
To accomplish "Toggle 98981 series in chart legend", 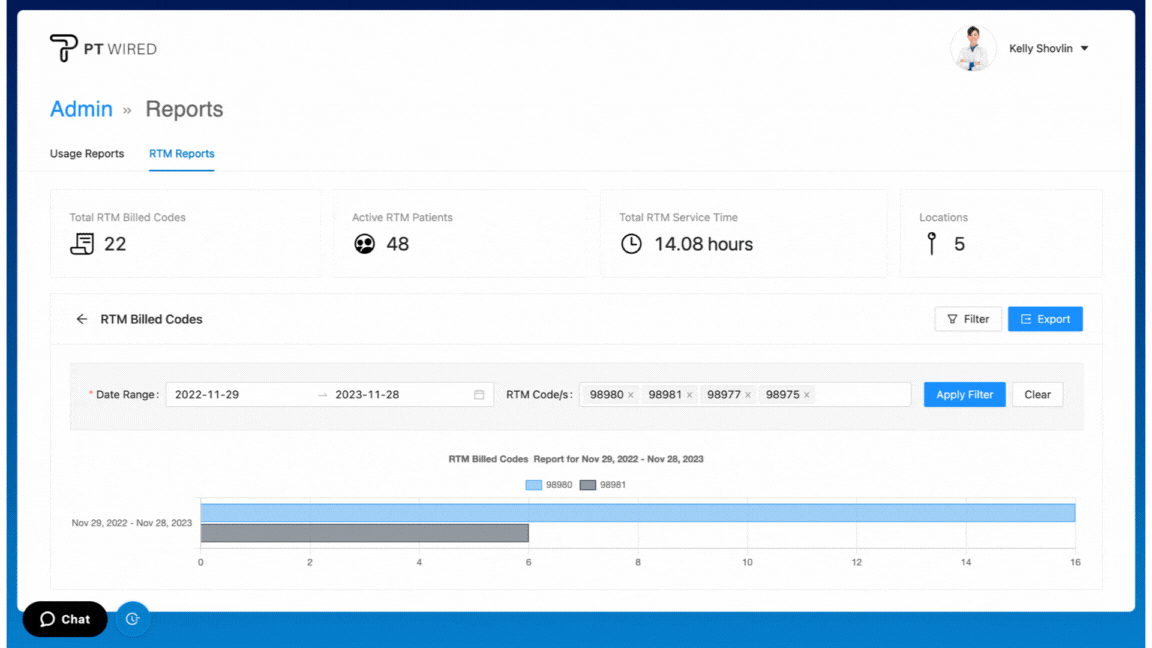I will click(x=603, y=485).
